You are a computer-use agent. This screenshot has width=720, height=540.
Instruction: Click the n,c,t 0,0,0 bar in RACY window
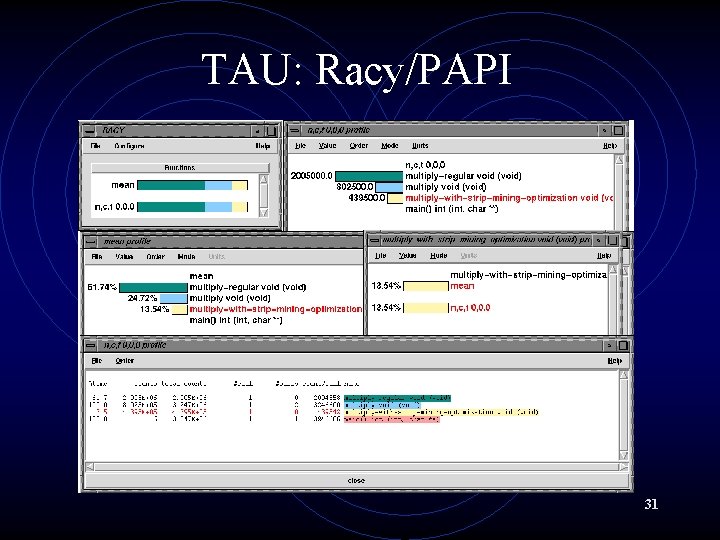tap(192, 207)
